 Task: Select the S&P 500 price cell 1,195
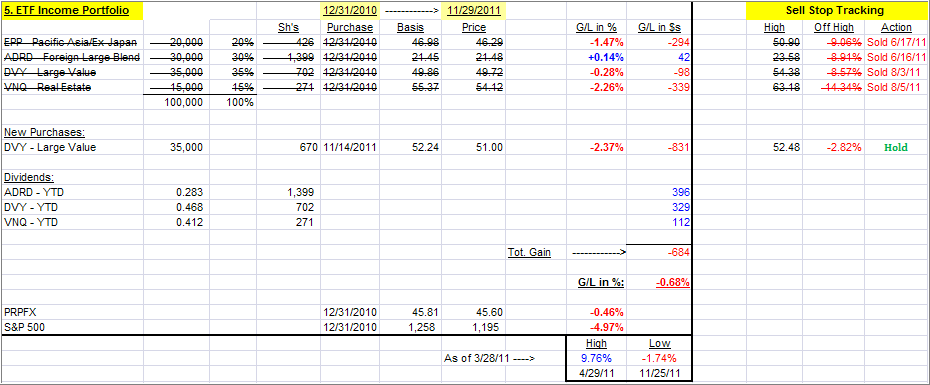pos(474,327)
